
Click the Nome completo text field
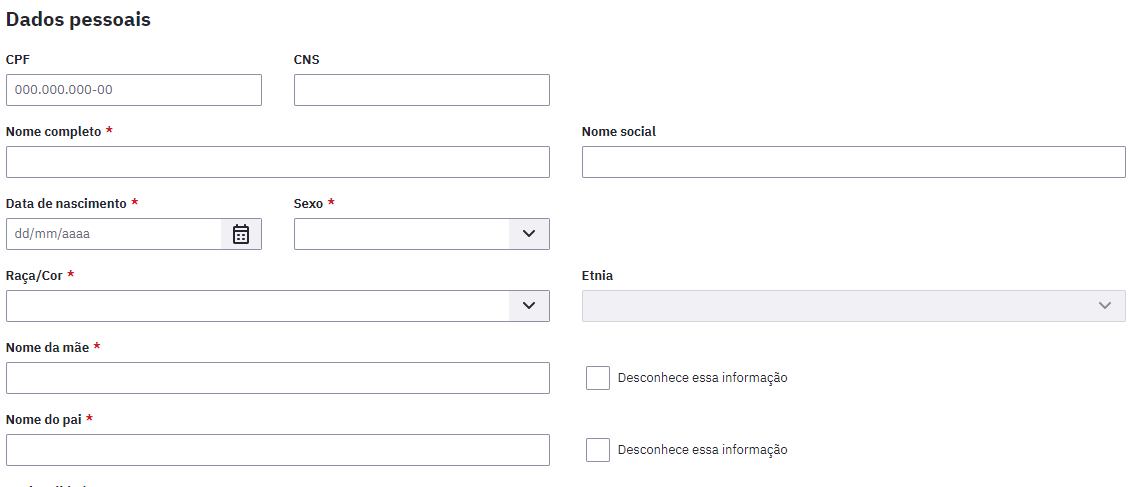pyautogui.click(x=277, y=162)
